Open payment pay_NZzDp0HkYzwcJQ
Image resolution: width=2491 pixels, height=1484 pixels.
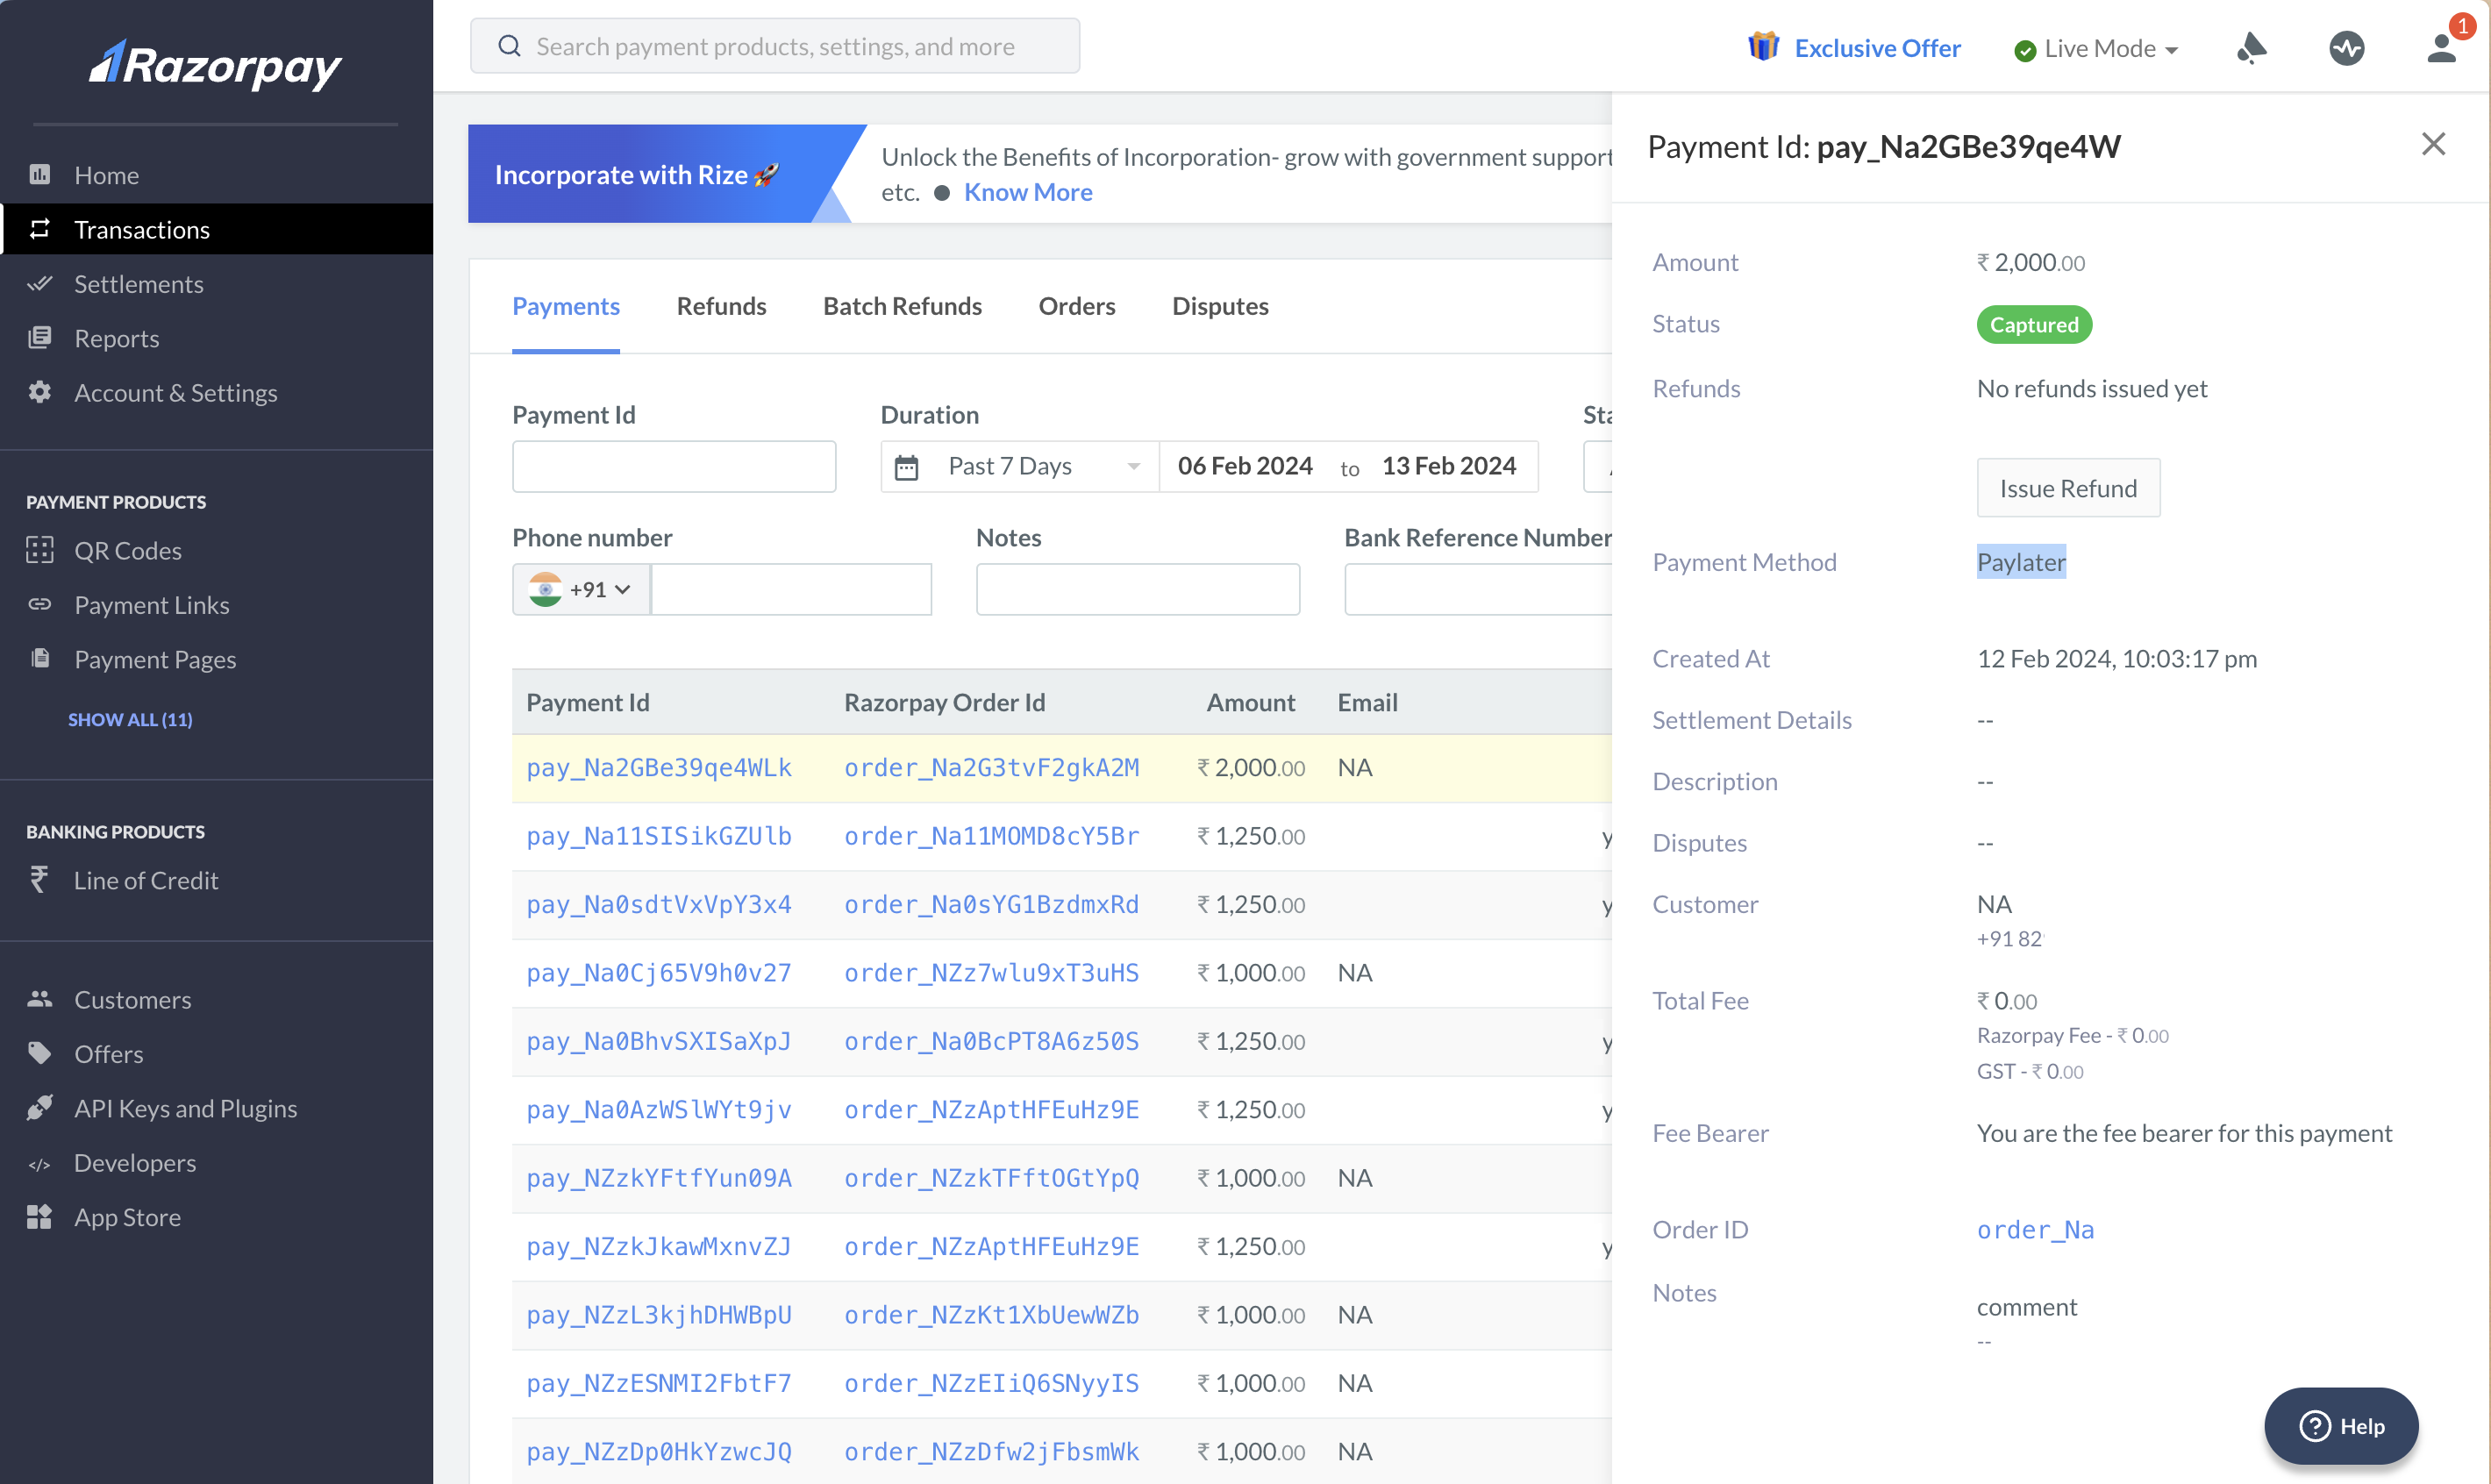click(x=659, y=1452)
